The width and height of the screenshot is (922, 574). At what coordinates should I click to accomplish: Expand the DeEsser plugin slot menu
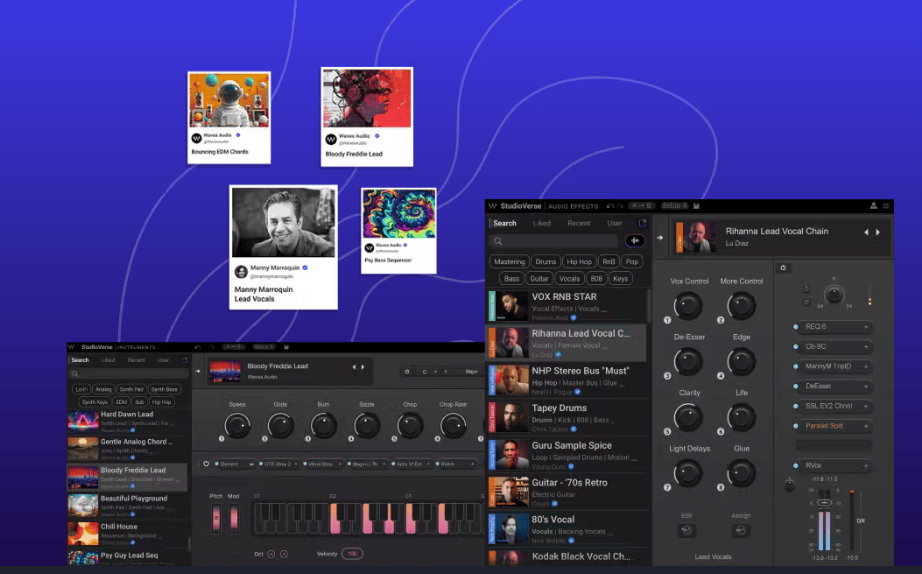pos(866,386)
